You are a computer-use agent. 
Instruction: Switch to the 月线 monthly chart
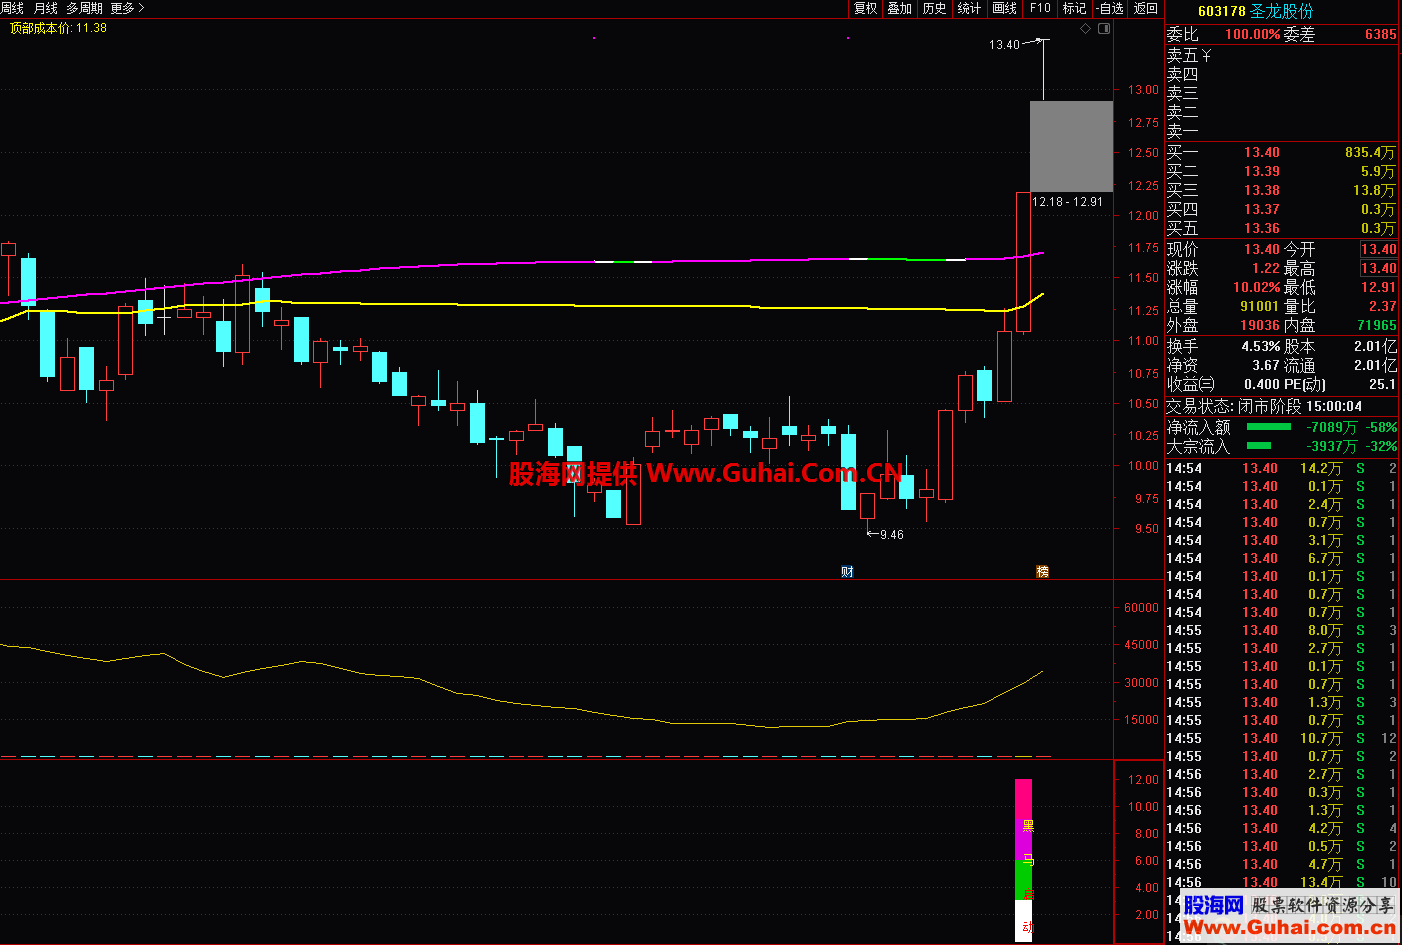(46, 8)
